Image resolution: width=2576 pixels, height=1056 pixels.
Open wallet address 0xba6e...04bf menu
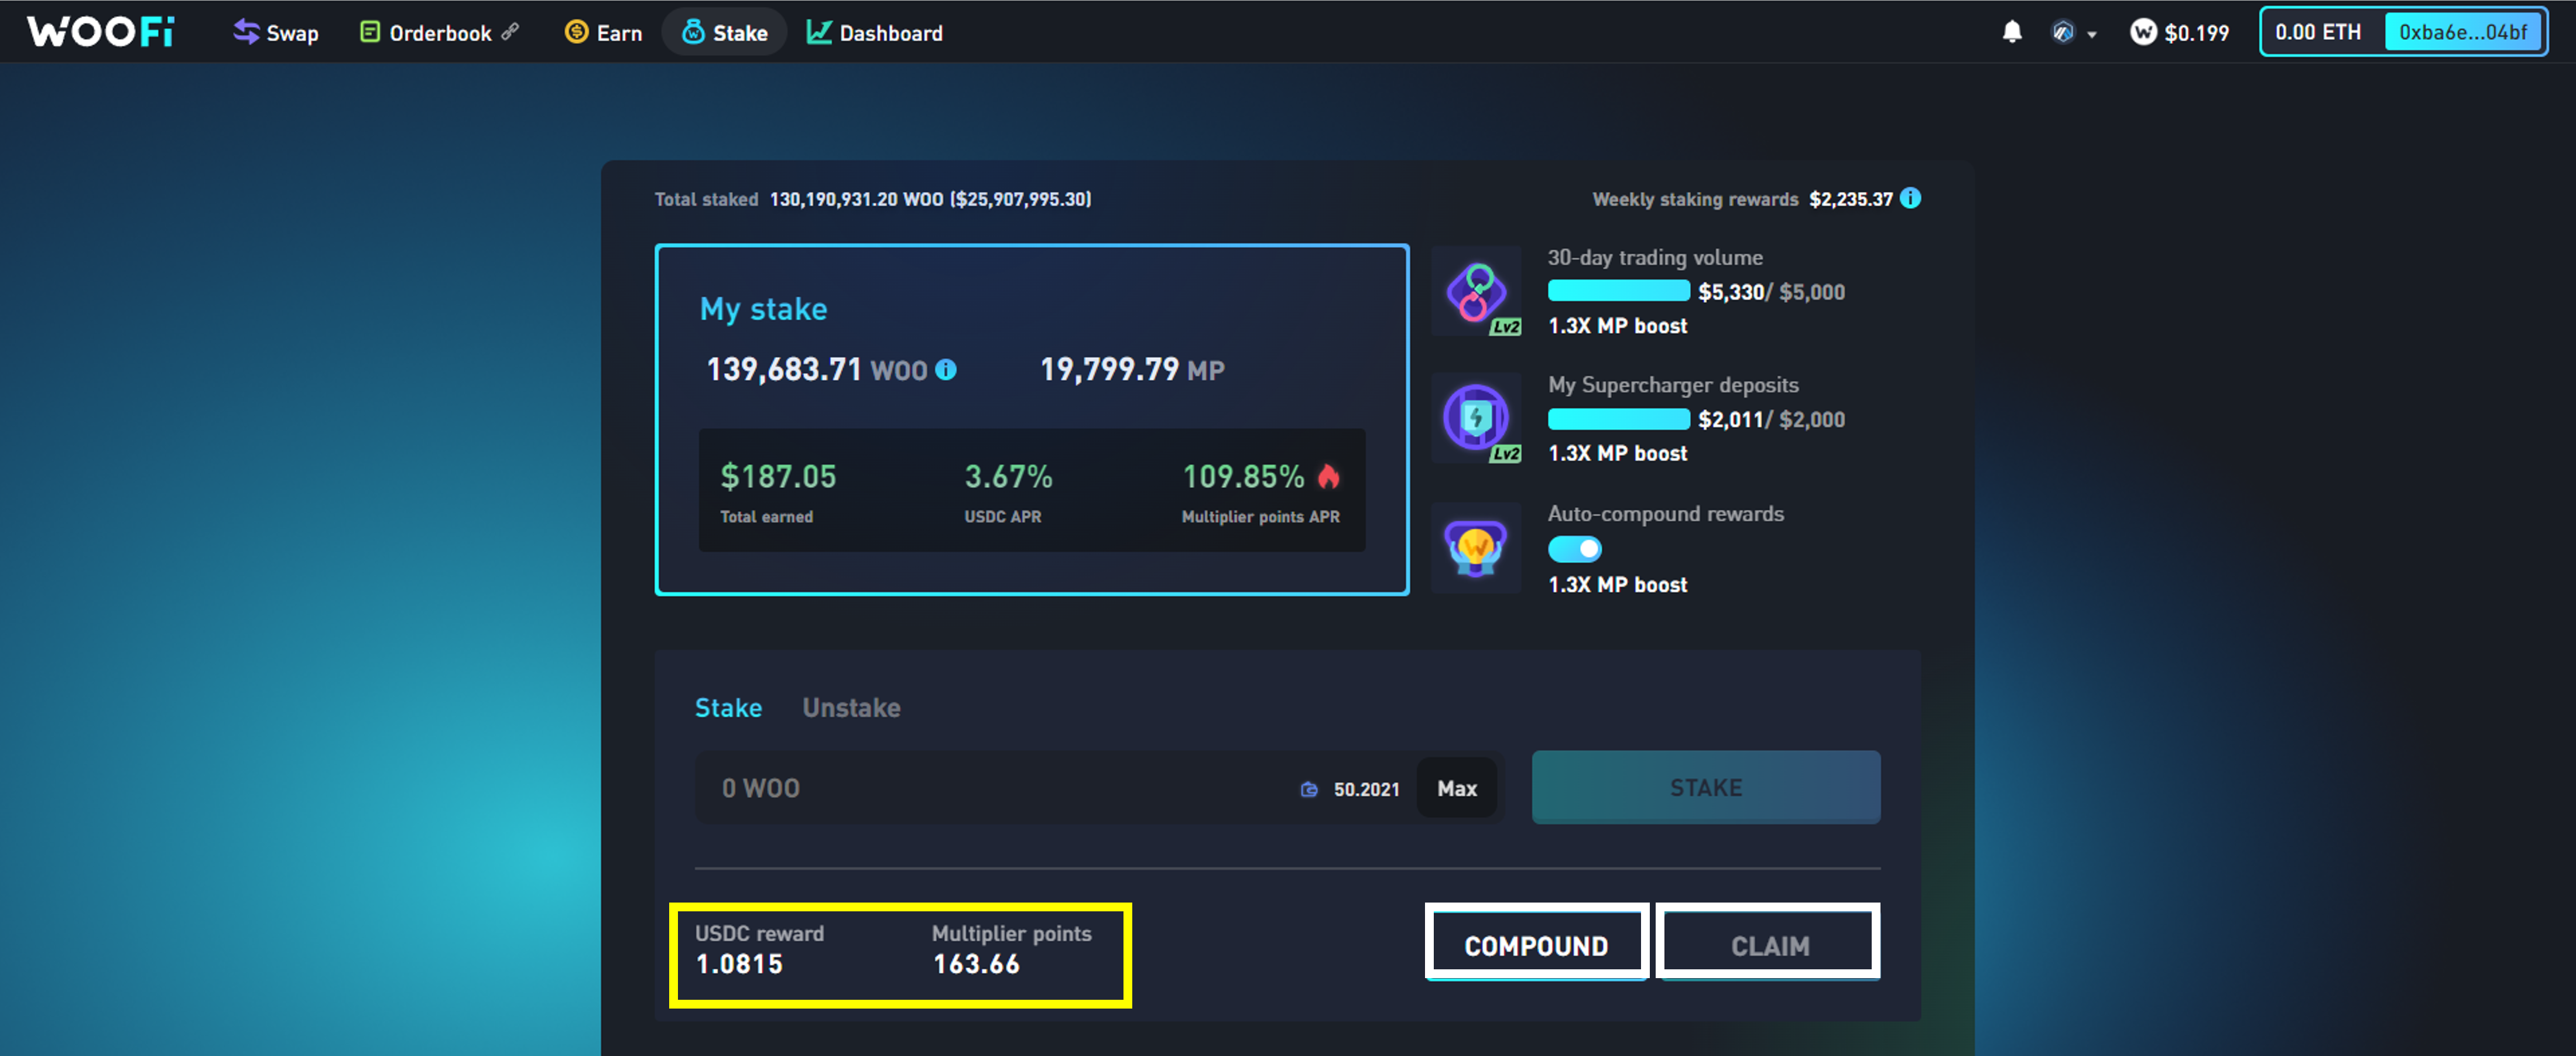(2463, 32)
